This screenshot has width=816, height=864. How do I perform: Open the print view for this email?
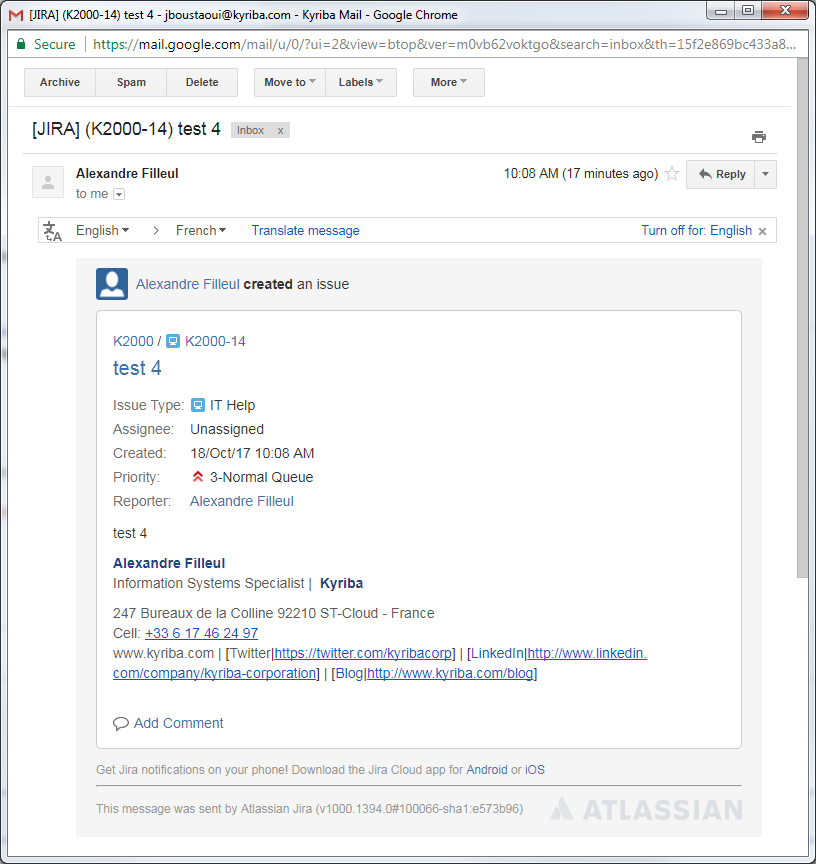(x=759, y=136)
